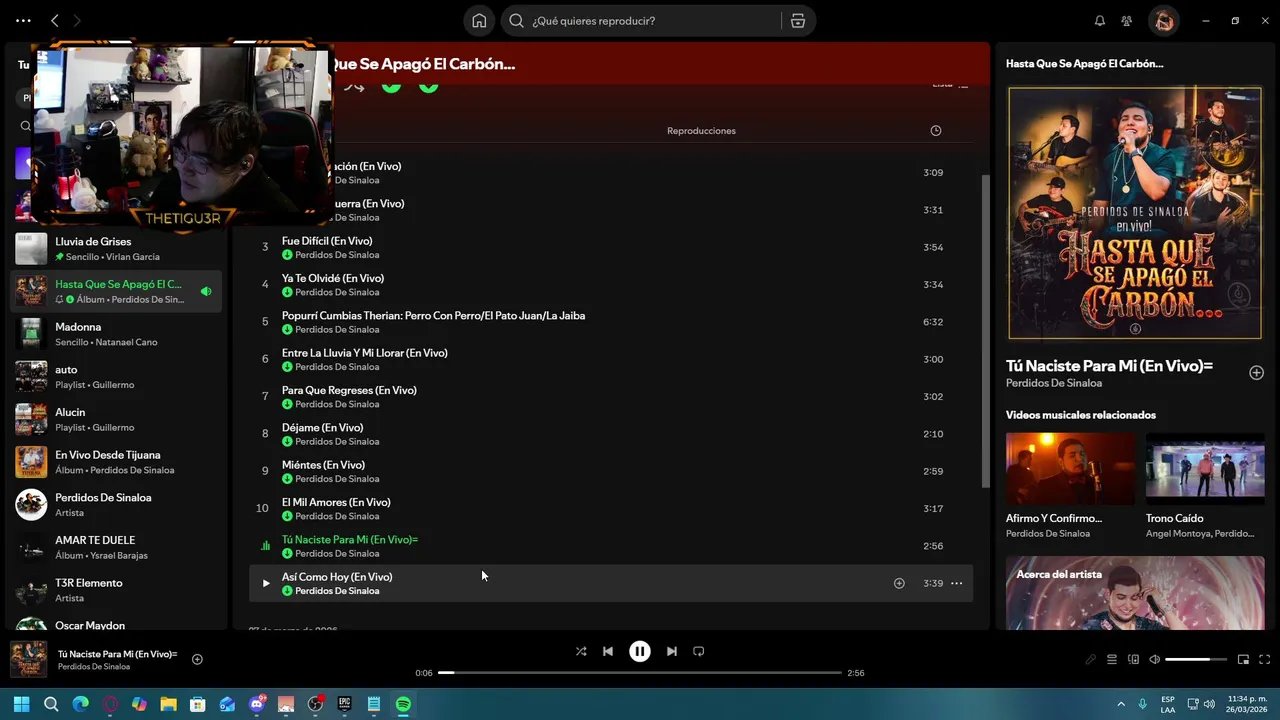Toggle the system tray microphone icon

(x=1142, y=704)
